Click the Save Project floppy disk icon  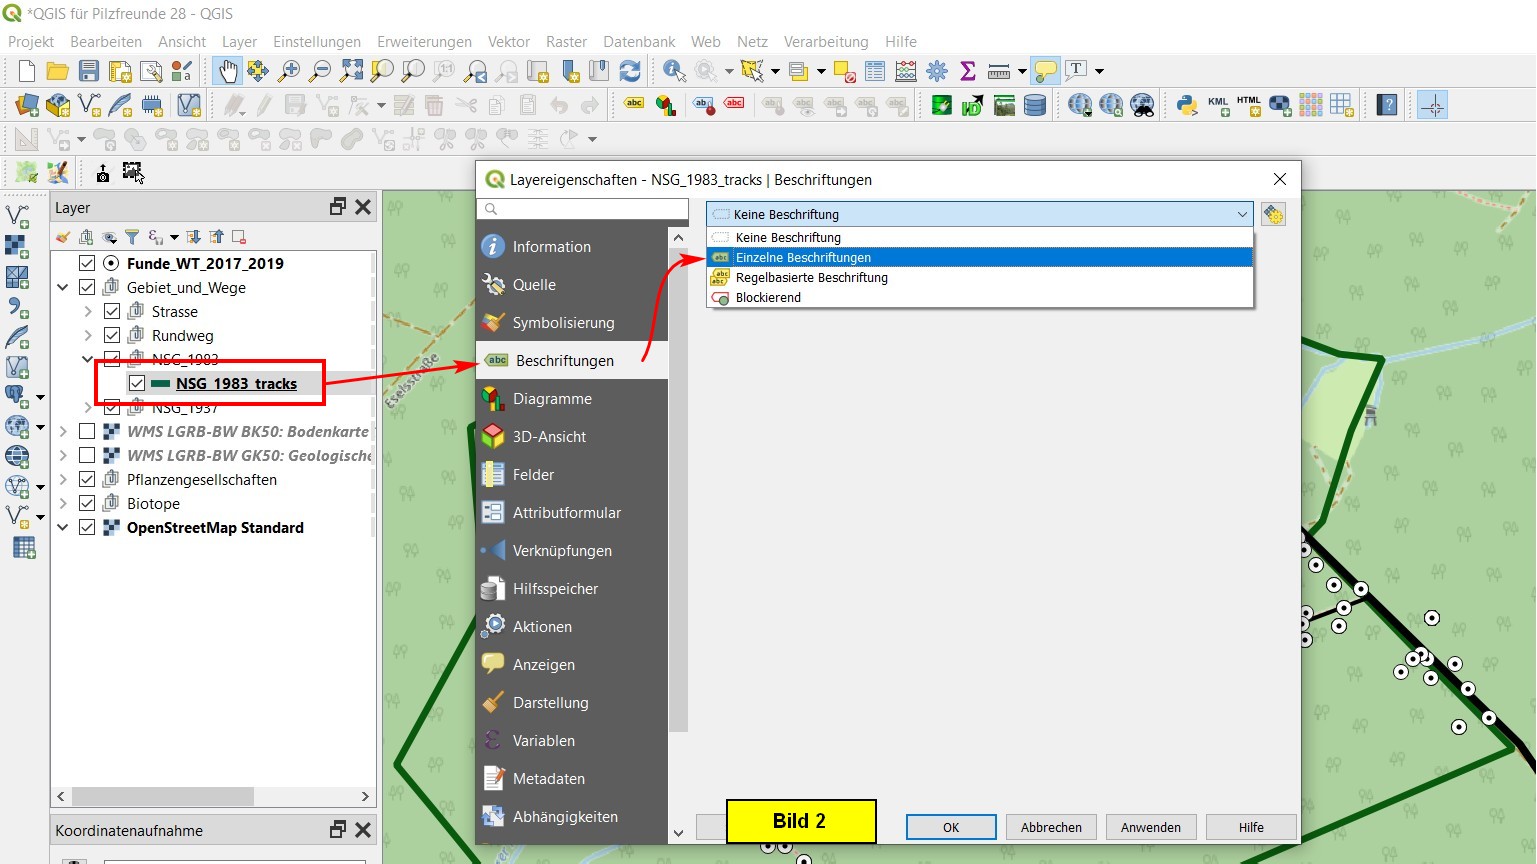[x=89, y=71]
